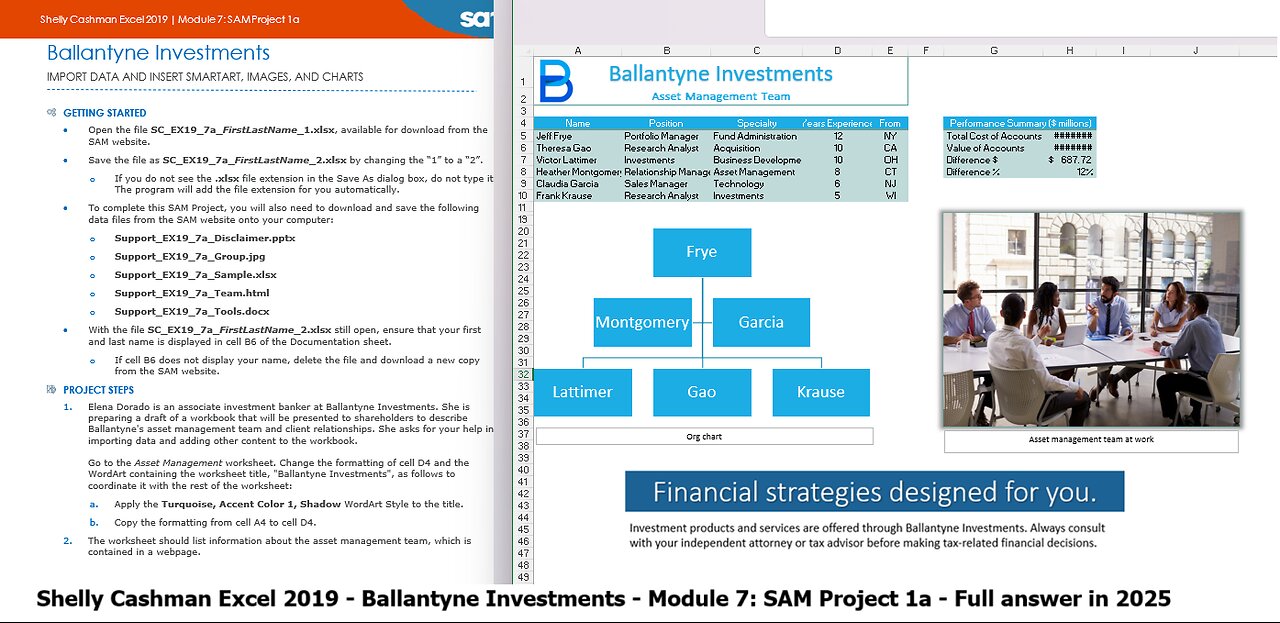Click the Asset management team at work caption

coord(1091,440)
